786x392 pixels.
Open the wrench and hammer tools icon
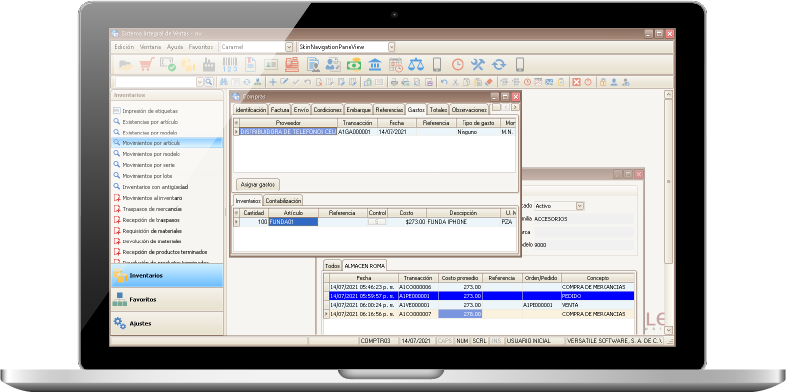(x=478, y=65)
